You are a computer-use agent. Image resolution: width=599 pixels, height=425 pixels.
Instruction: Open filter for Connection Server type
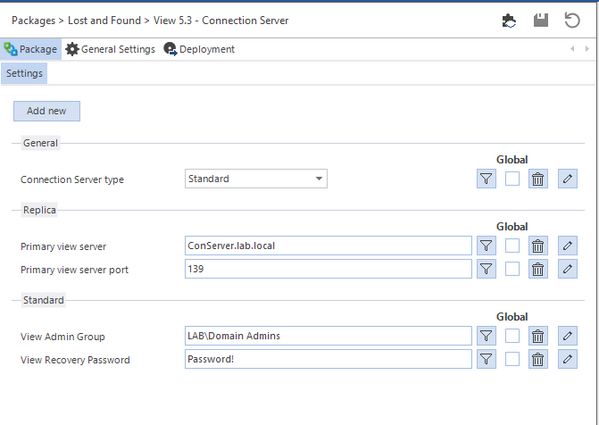[486, 179]
